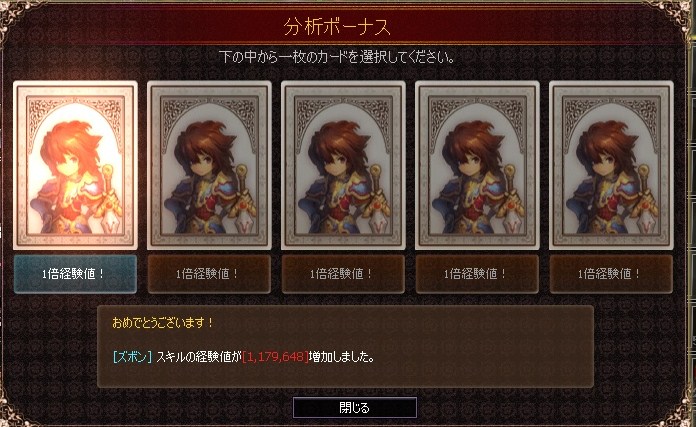Viewport: 696px width, 427px height.
Task: Click 1倍経験値 button under the rightmost card
Action: pyautogui.click(x=611, y=274)
